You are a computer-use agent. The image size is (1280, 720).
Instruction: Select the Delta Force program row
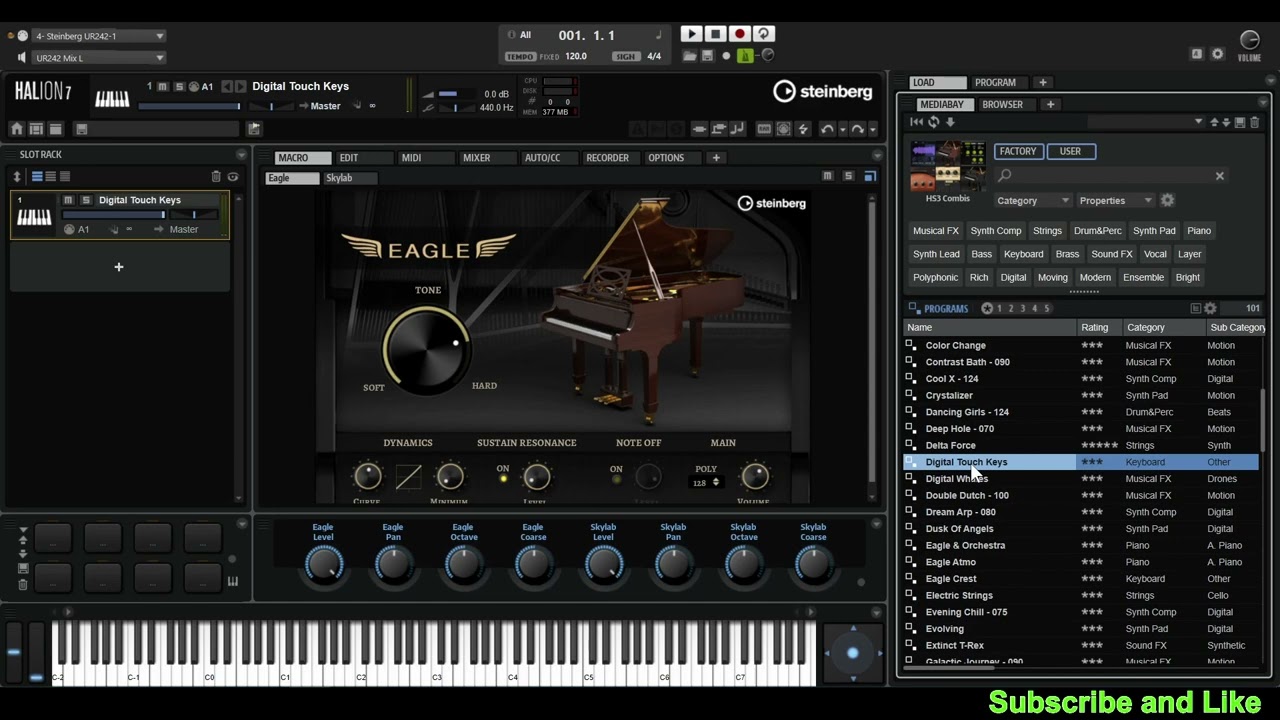tap(1081, 445)
